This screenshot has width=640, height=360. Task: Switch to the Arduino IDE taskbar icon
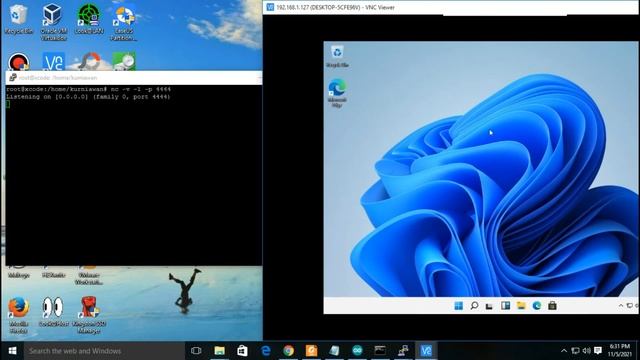(x=357, y=351)
